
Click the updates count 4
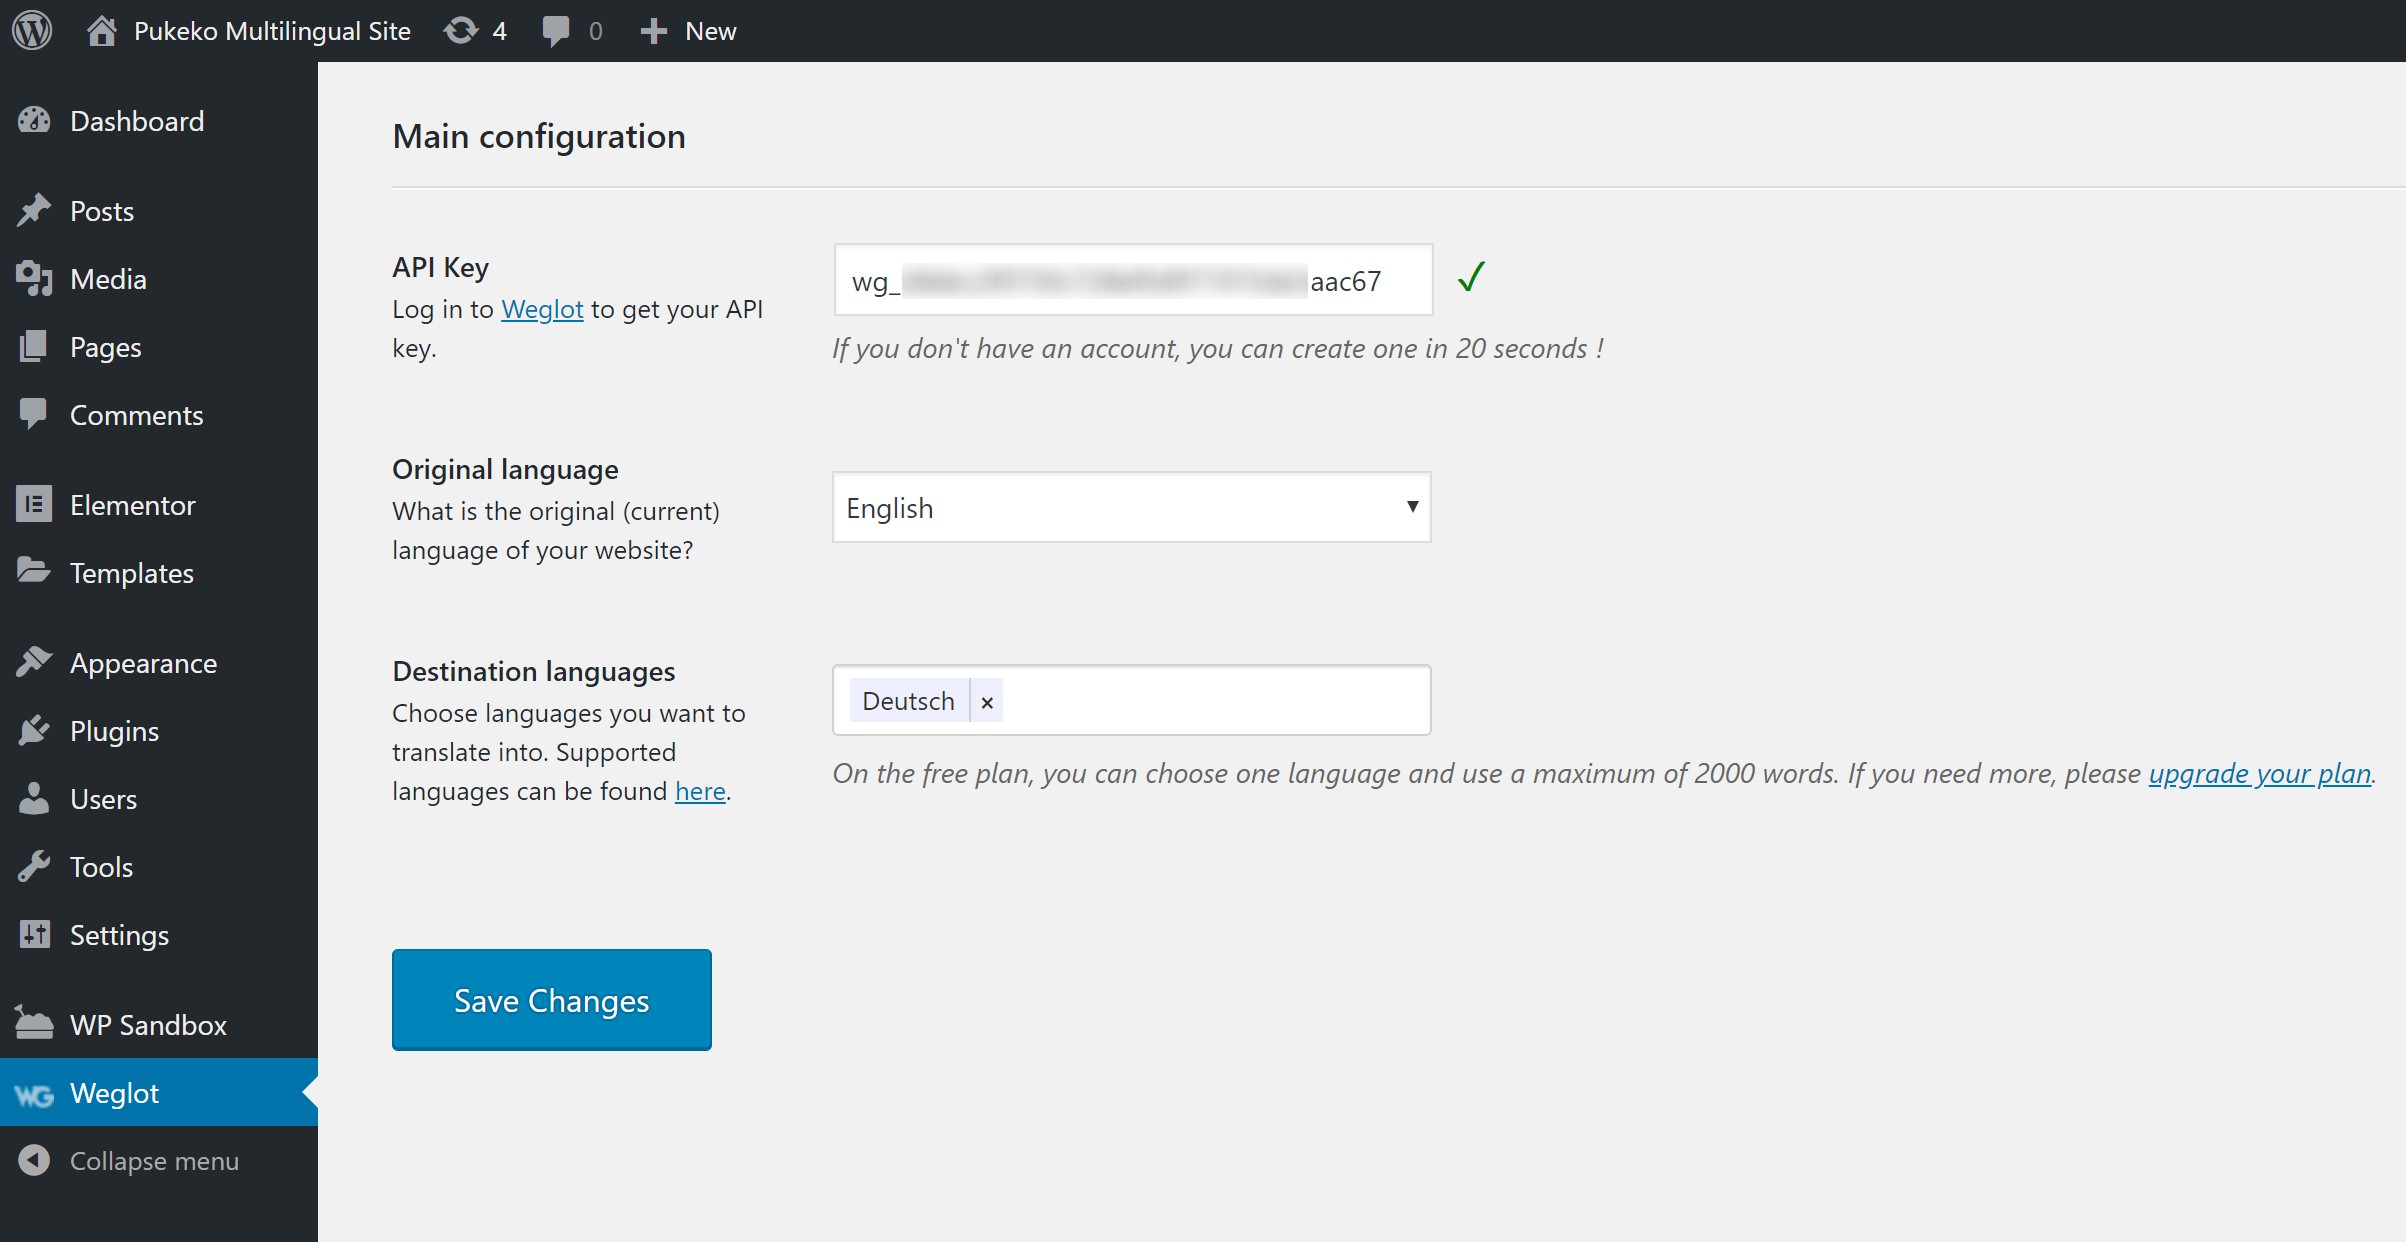coord(499,31)
